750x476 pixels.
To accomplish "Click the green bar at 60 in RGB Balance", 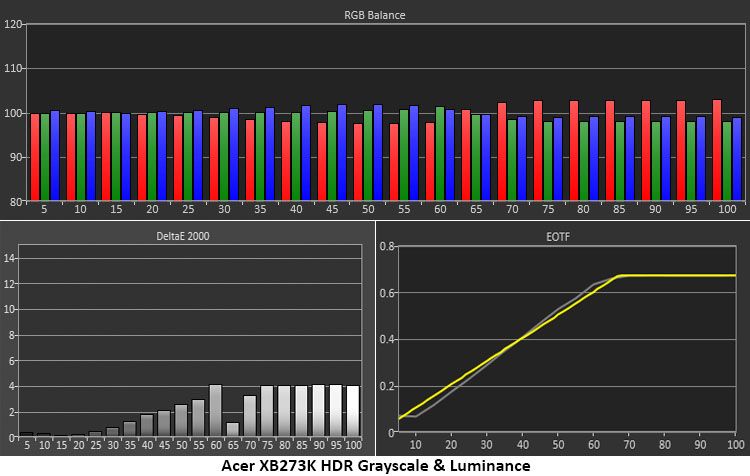I will coord(440,153).
